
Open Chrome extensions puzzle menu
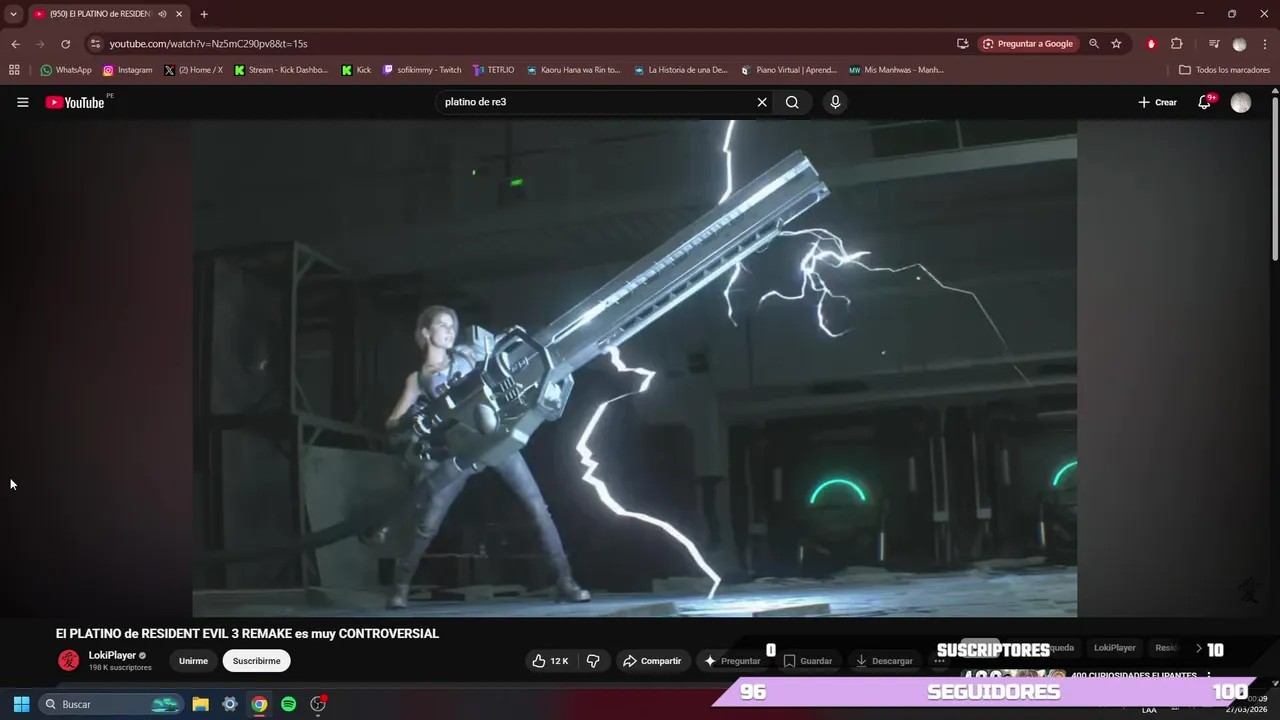pyautogui.click(x=1177, y=44)
